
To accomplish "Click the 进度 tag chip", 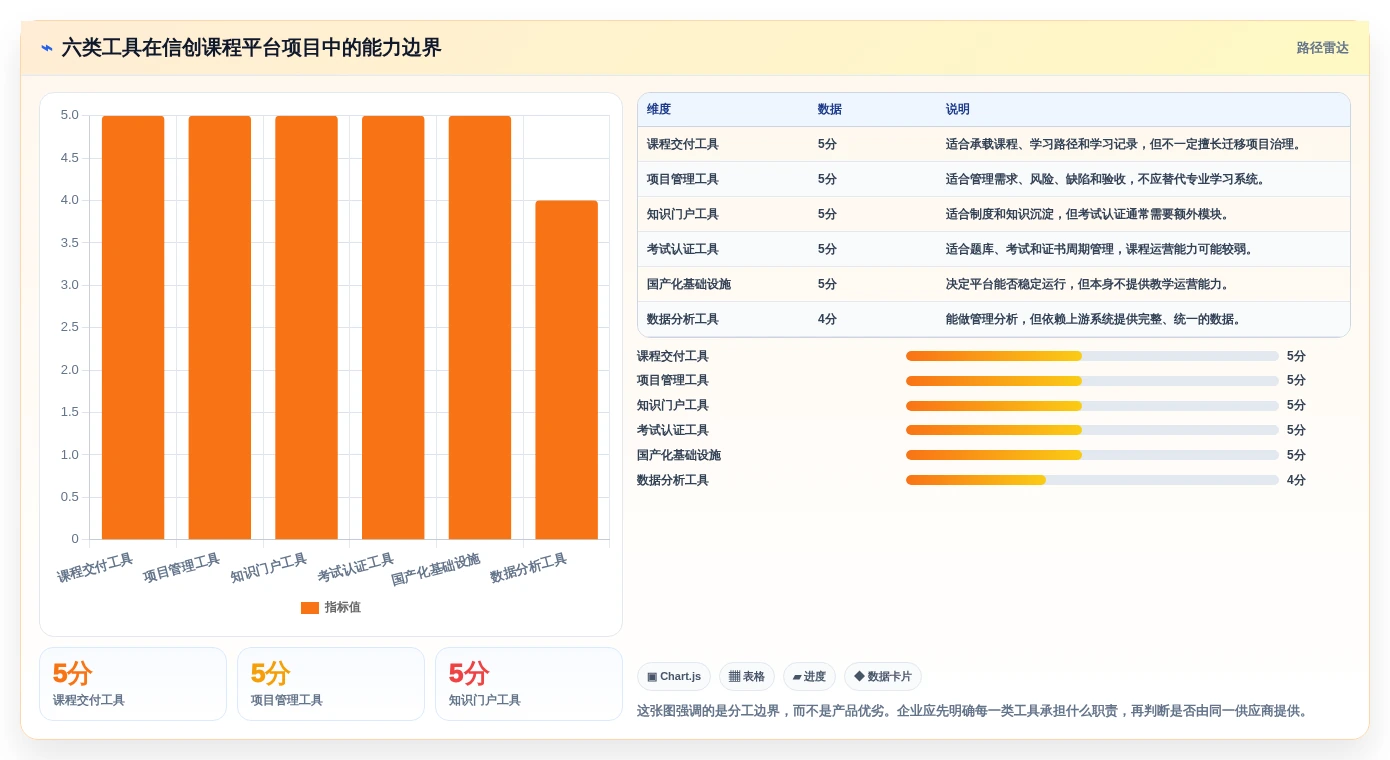I will (809, 677).
